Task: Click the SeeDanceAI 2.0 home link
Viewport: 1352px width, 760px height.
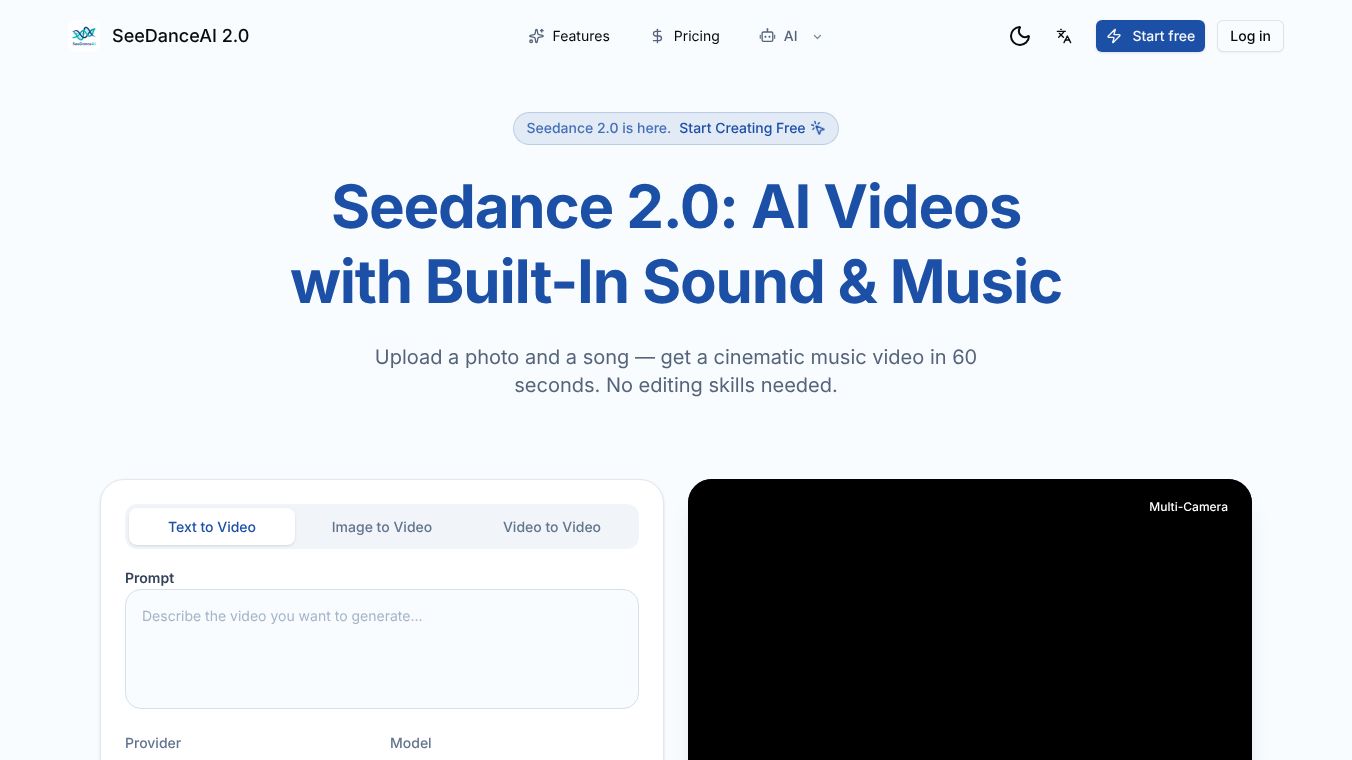Action: [x=160, y=36]
